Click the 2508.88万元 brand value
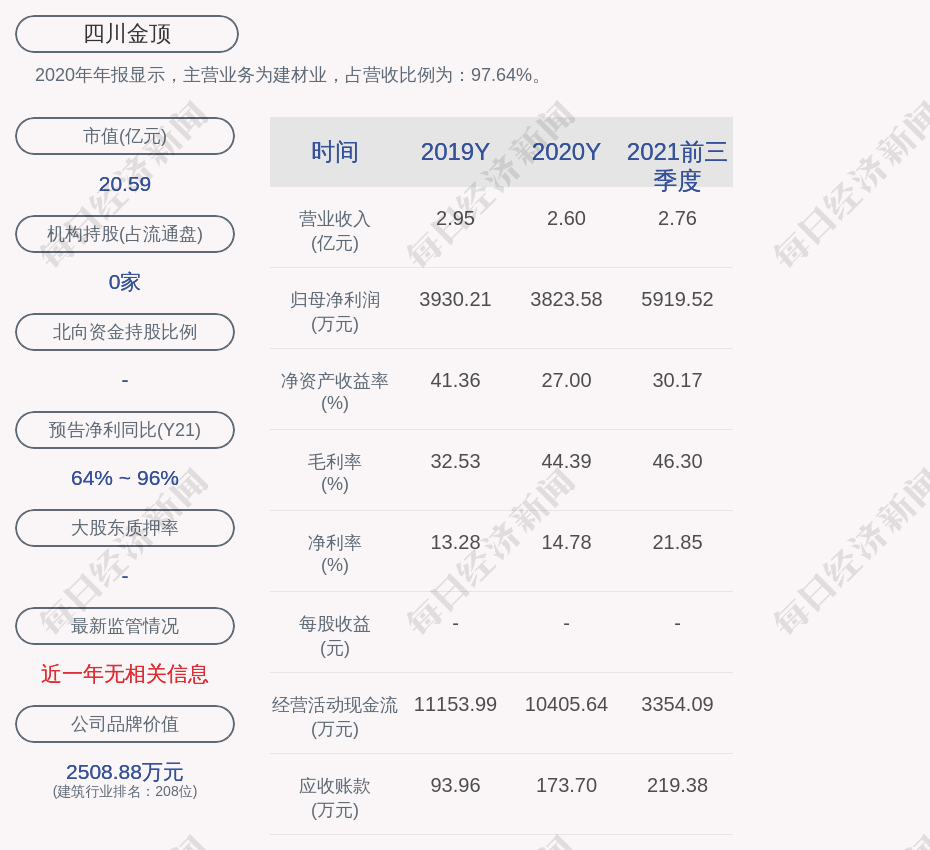The image size is (930, 850). (125, 772)
